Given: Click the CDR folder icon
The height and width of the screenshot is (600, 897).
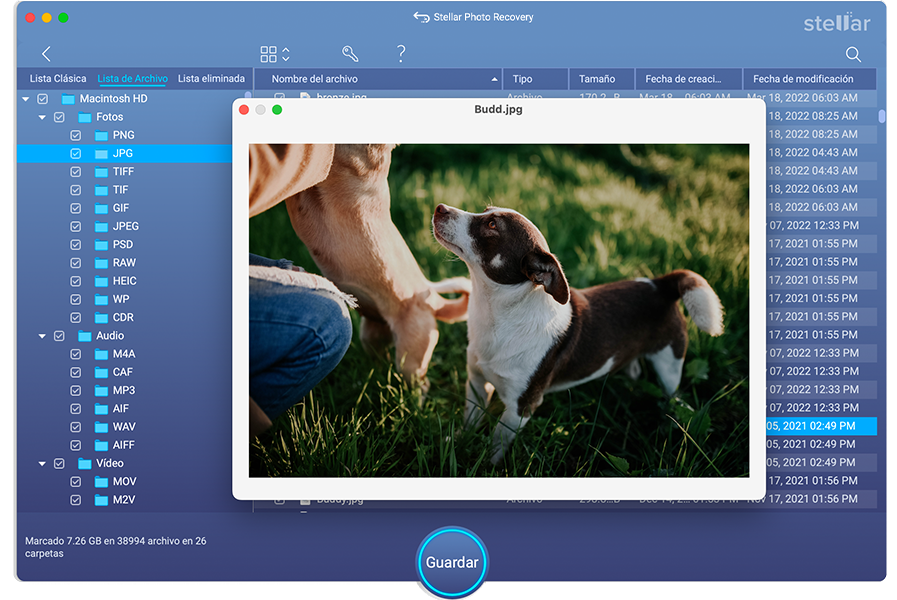Looking at the screenshot, I should 101,317.
